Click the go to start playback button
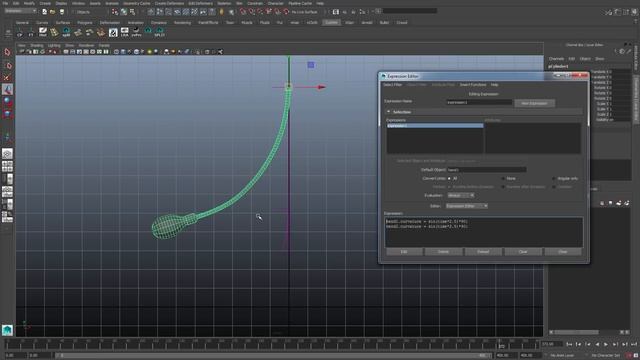 pos(569,344)
